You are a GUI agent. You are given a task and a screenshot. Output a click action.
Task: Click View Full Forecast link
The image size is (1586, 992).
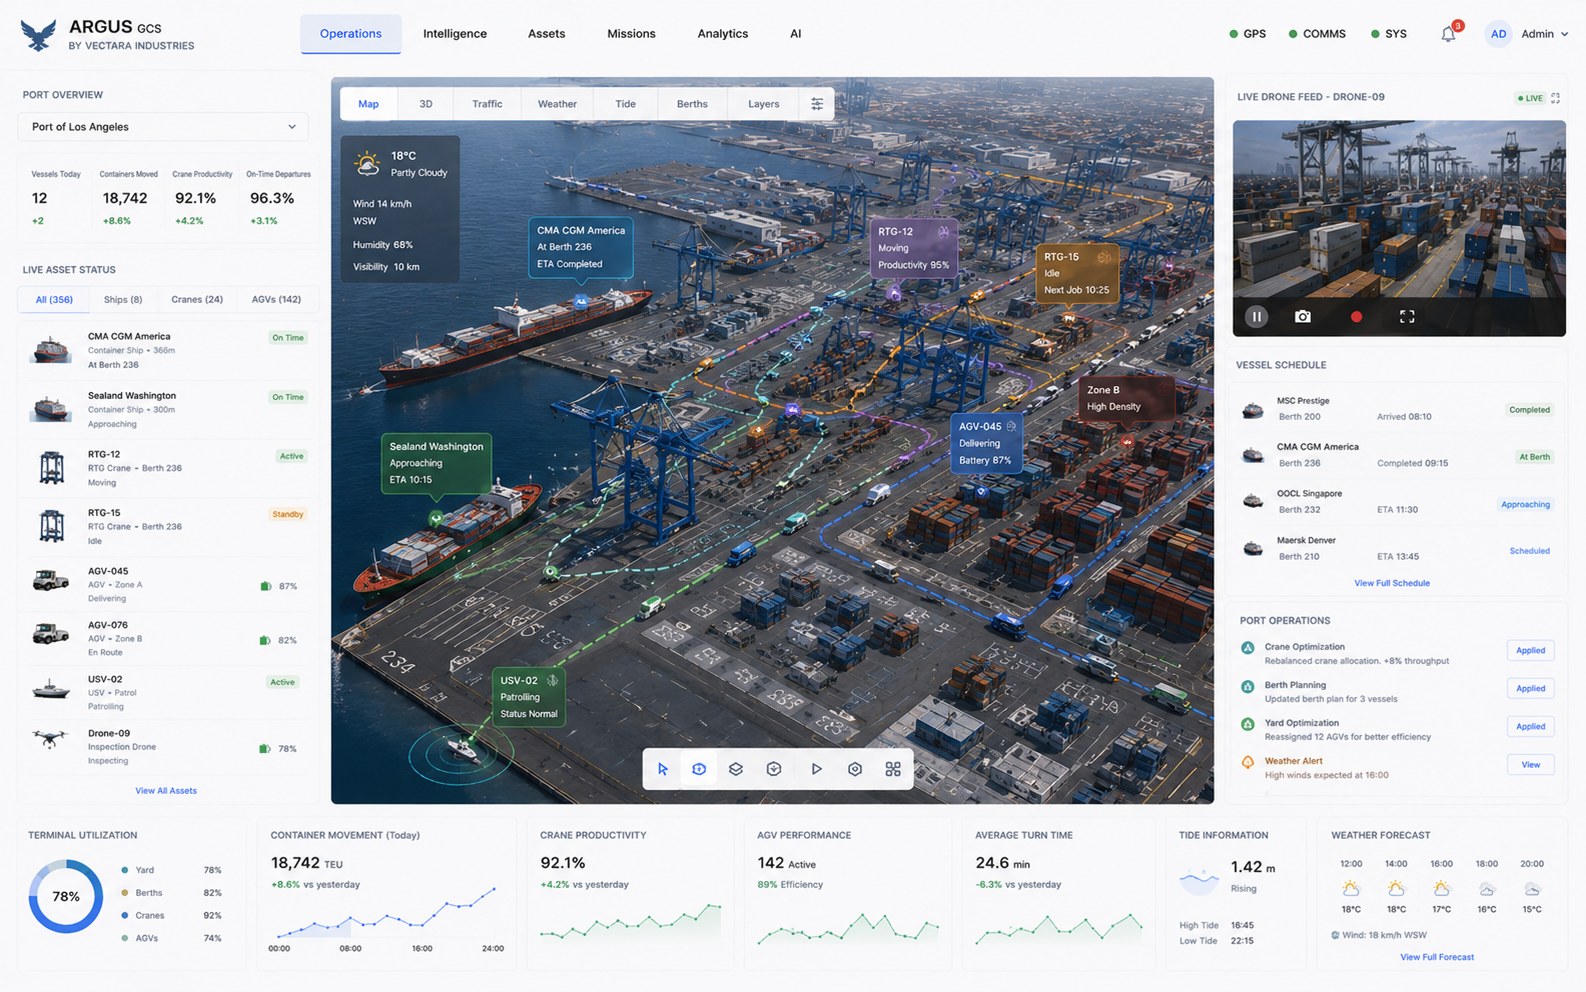tap(1437, 957)
